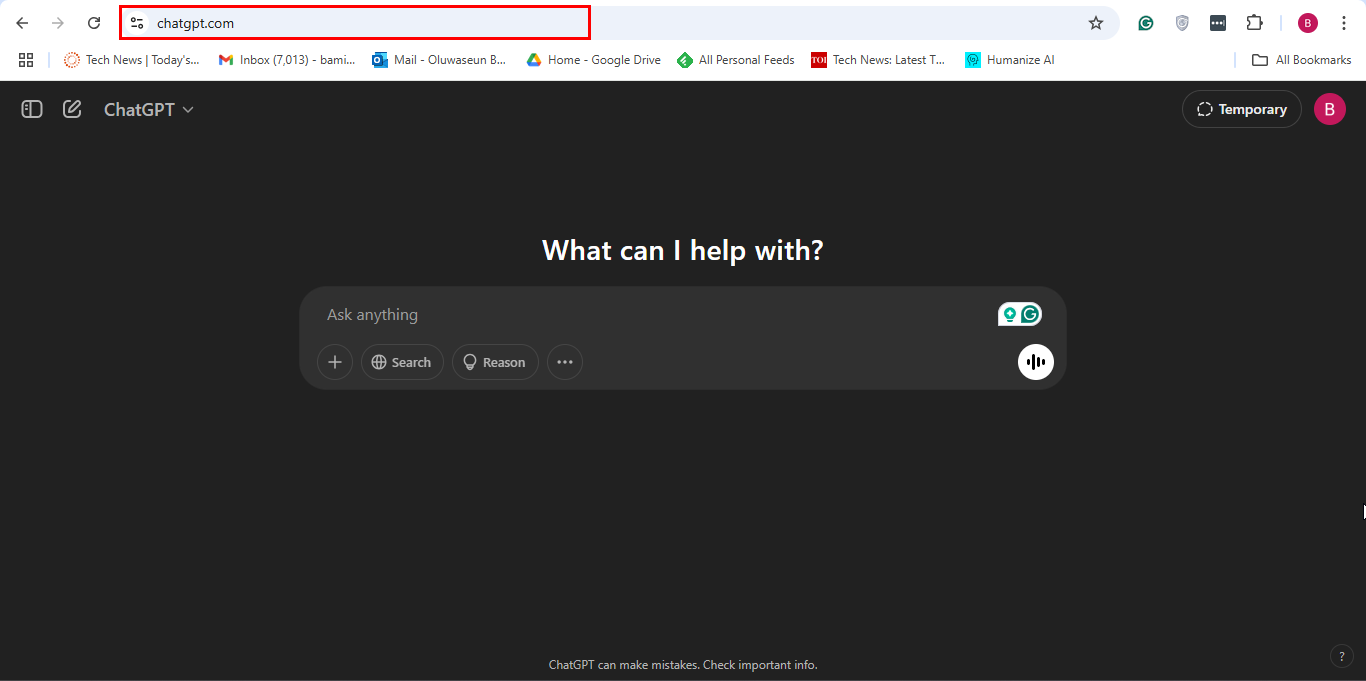Open the Outlook Mail bookmark
The width and height of the screenshot is (1366, 681).
pos(439,60)
